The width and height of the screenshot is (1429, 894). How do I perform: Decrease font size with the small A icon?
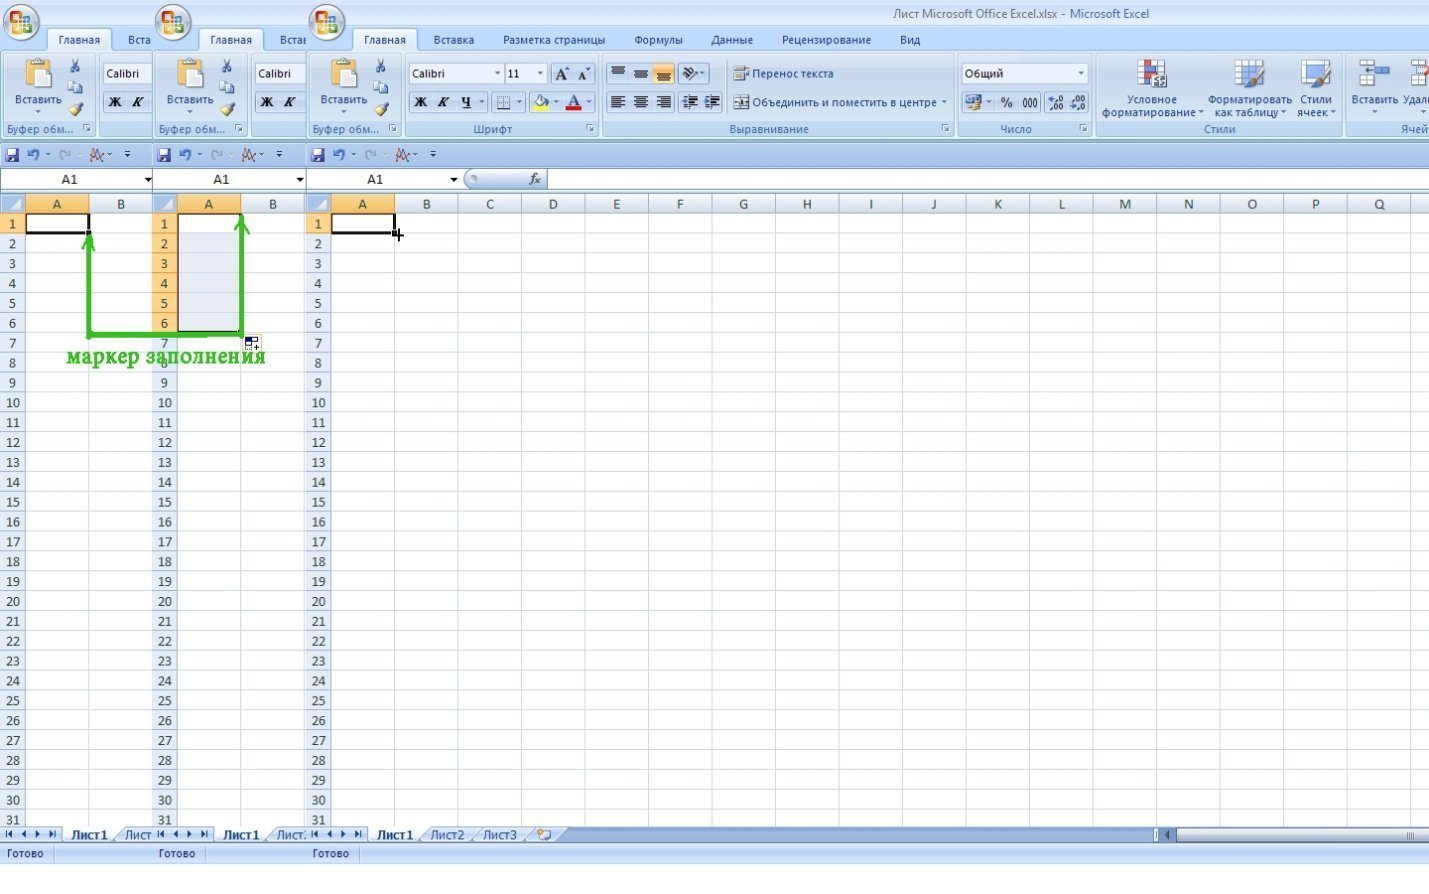[584, 74]
